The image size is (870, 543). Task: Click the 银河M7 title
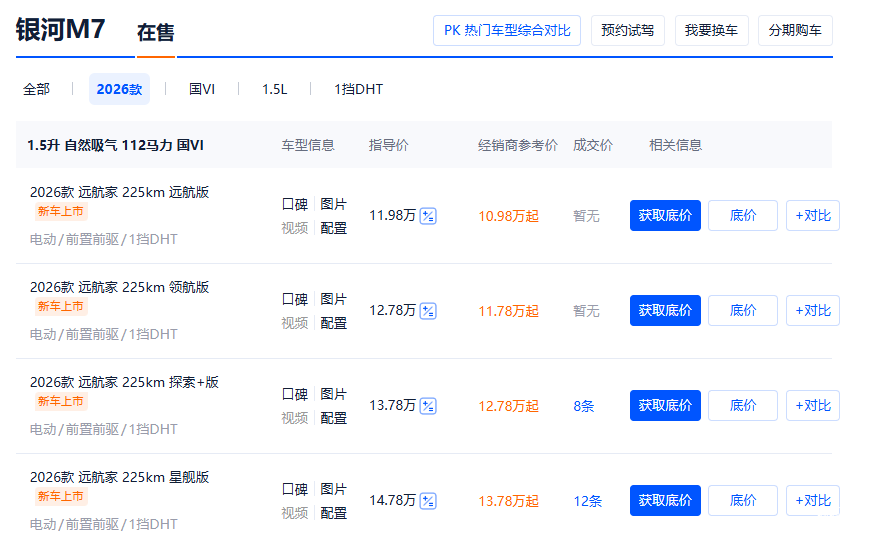(60, 29)
